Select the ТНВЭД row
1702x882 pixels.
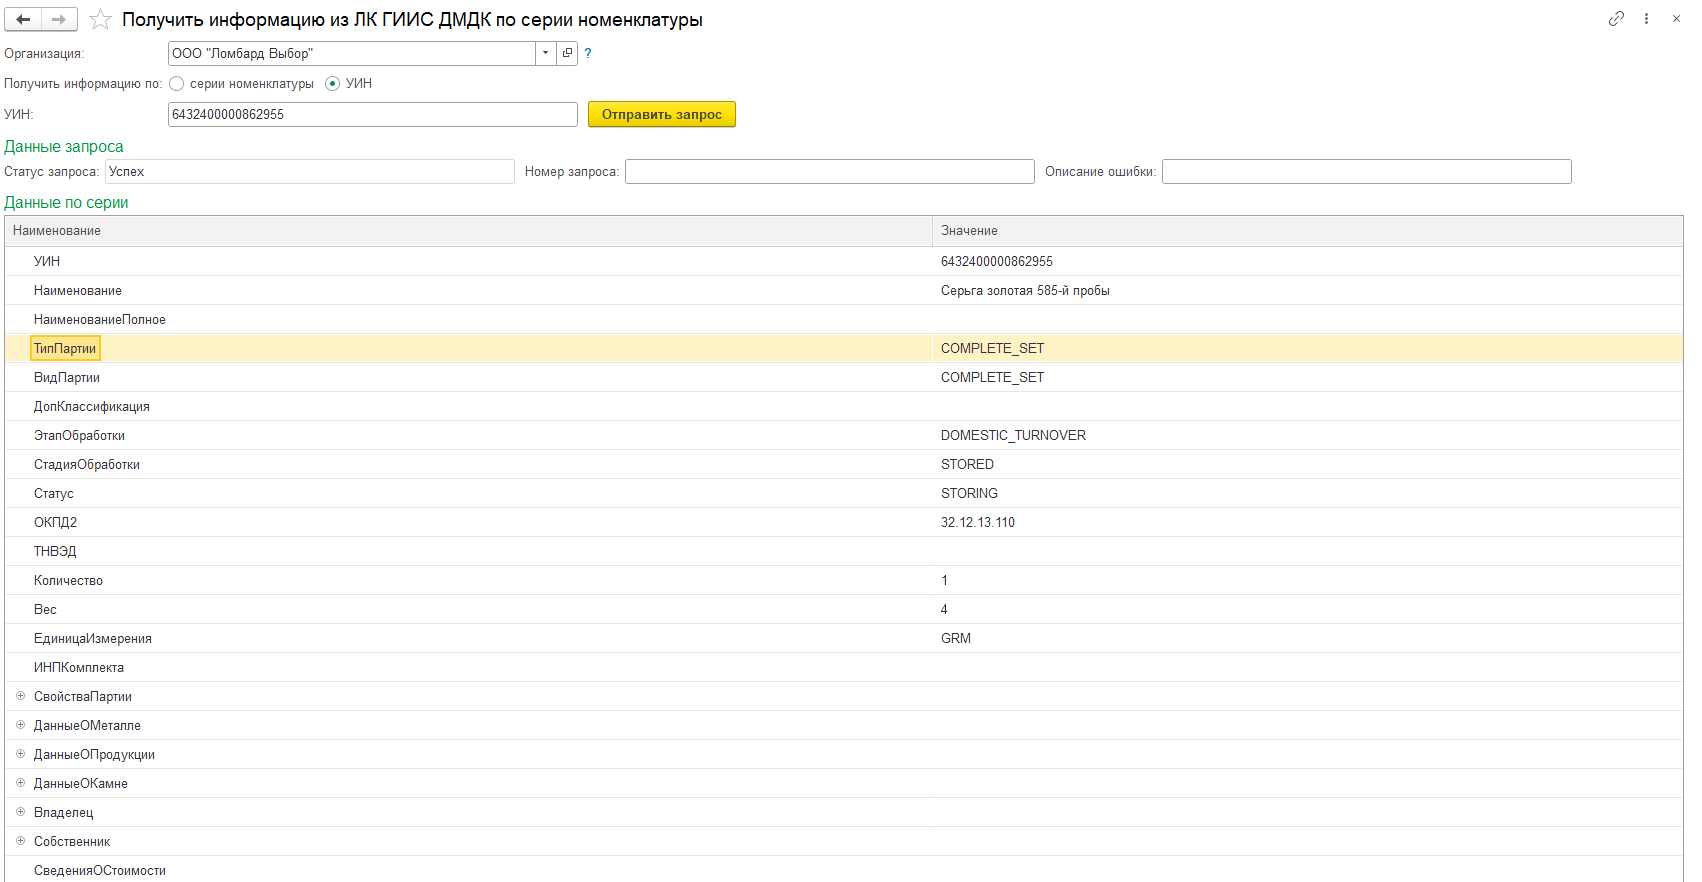click(x=844, y=551)
